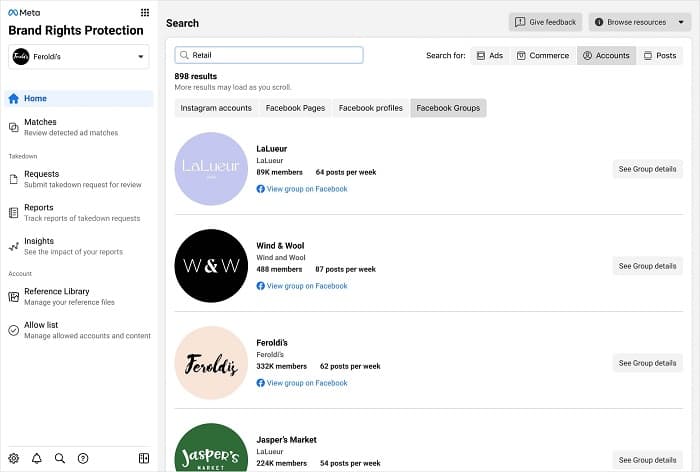Collapse sidebar using the panel toggle icon
Screen dimensions: 700x472
[144, 458]
